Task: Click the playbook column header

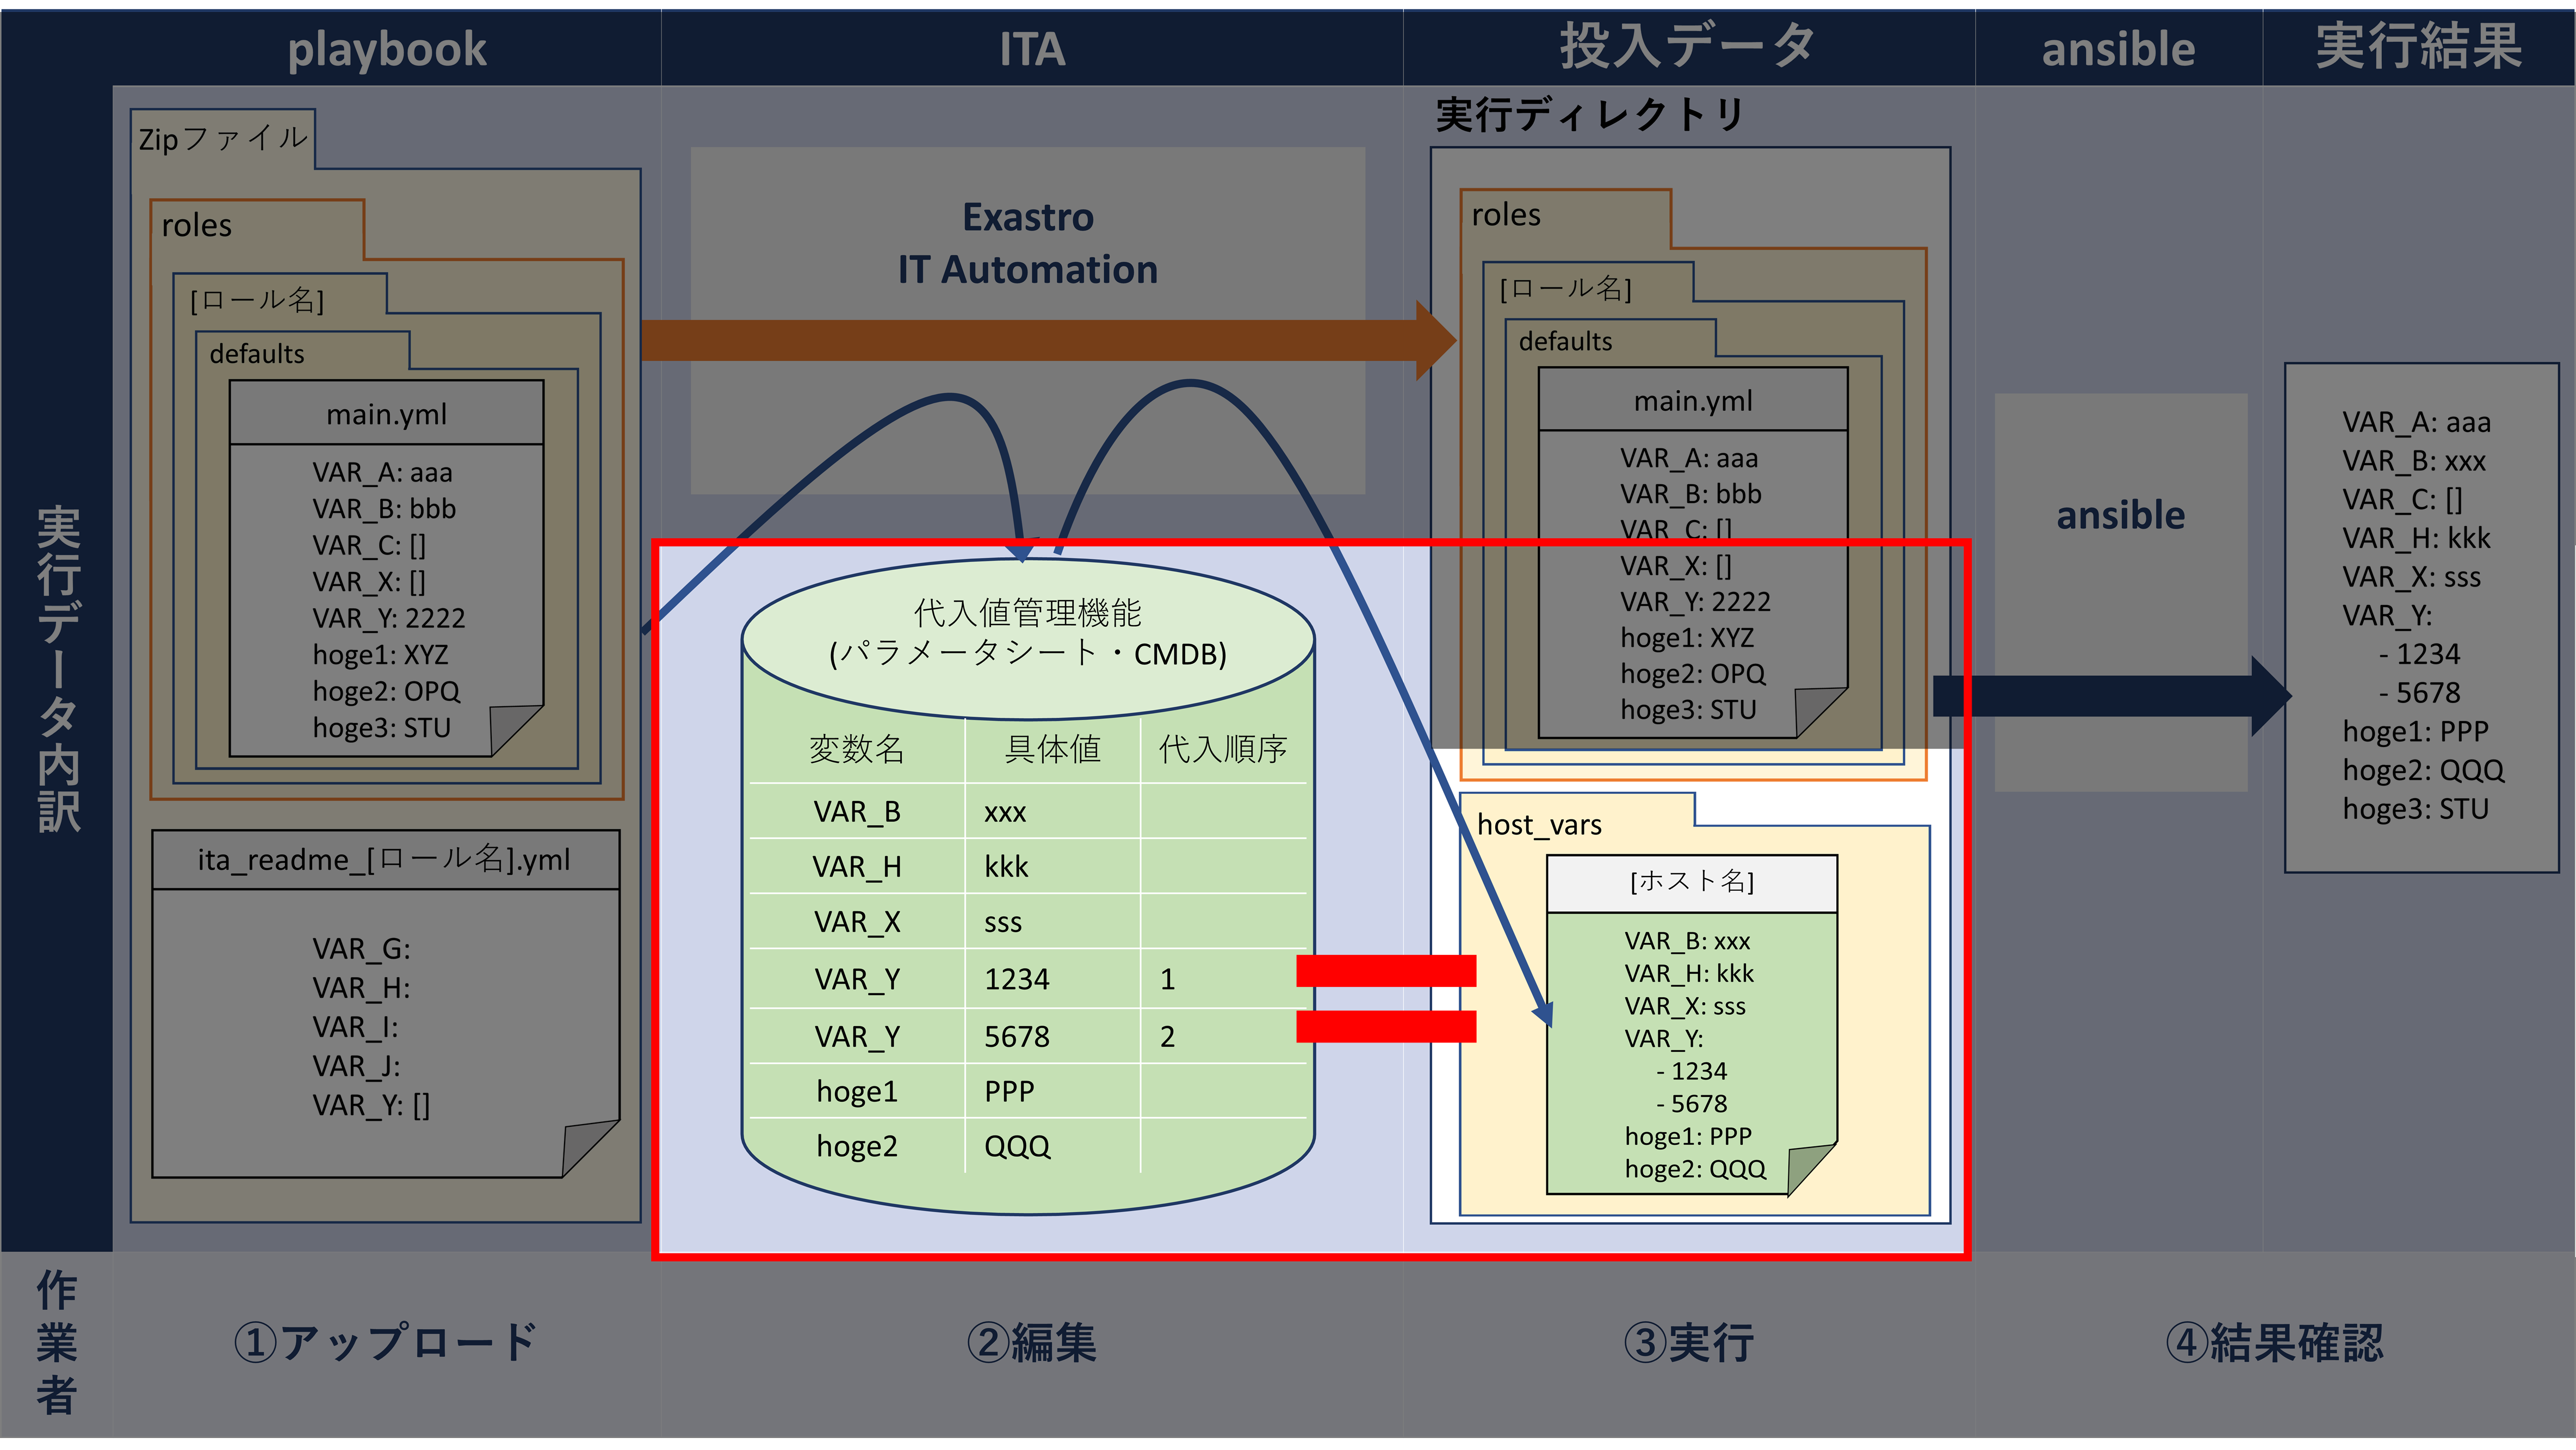Action: pyautogui.click(x=387, y=48)
